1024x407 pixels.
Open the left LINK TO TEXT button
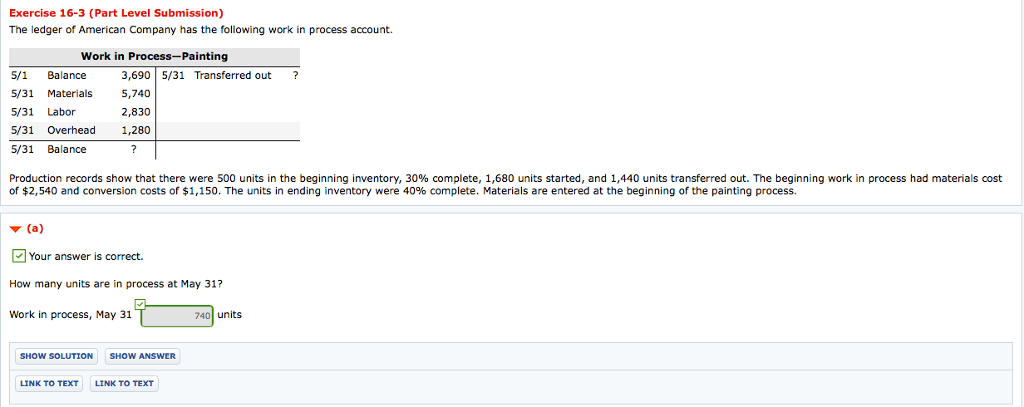pos(49,383)
